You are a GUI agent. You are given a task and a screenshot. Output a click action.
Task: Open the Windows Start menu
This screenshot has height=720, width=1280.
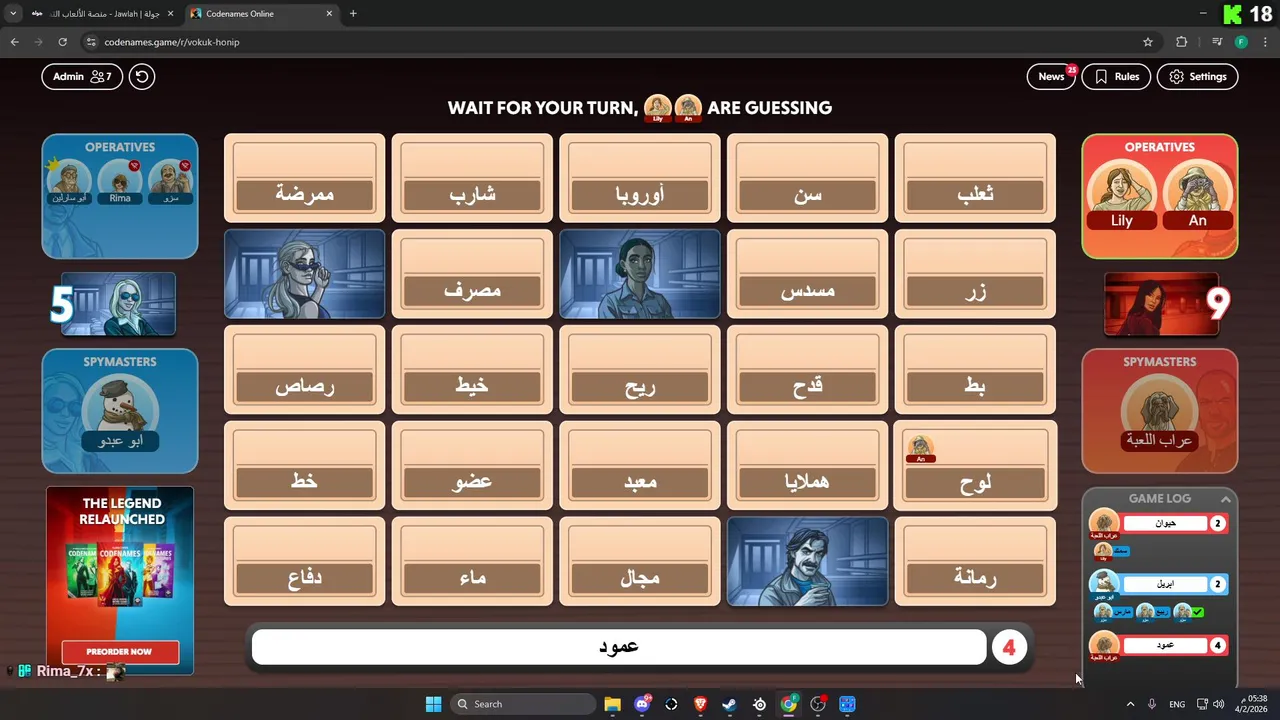[433, 704]
